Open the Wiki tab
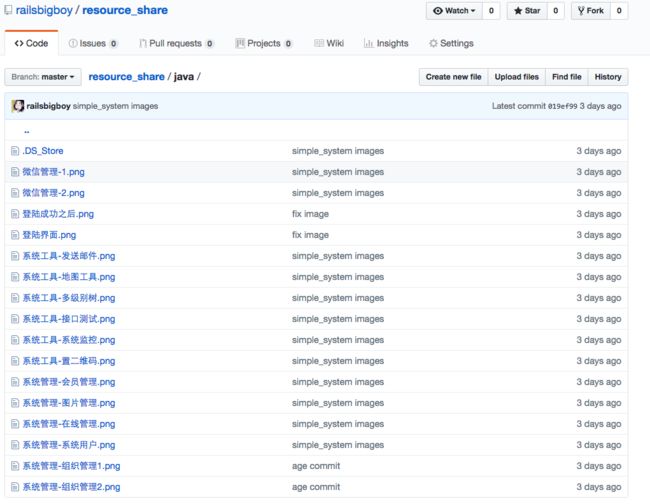Image resolution: width=650 pixels, height=504 pixels. [329, 43]
